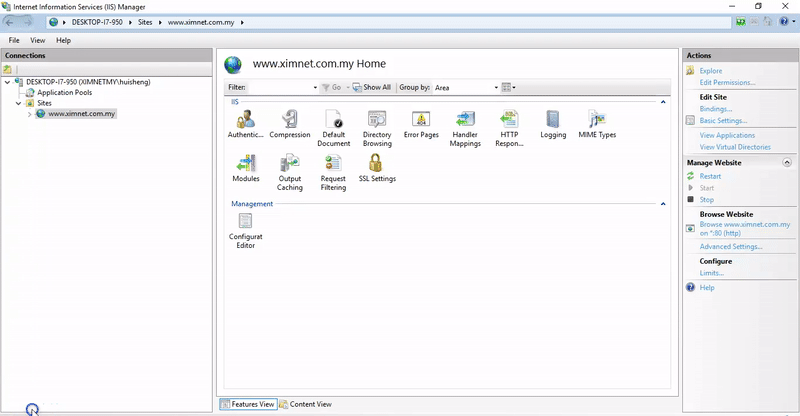Image resolution: width=800 pixels, height=416 pixels.
Task: Click the help icon in the address bar
Action: (x=784, y=21)
